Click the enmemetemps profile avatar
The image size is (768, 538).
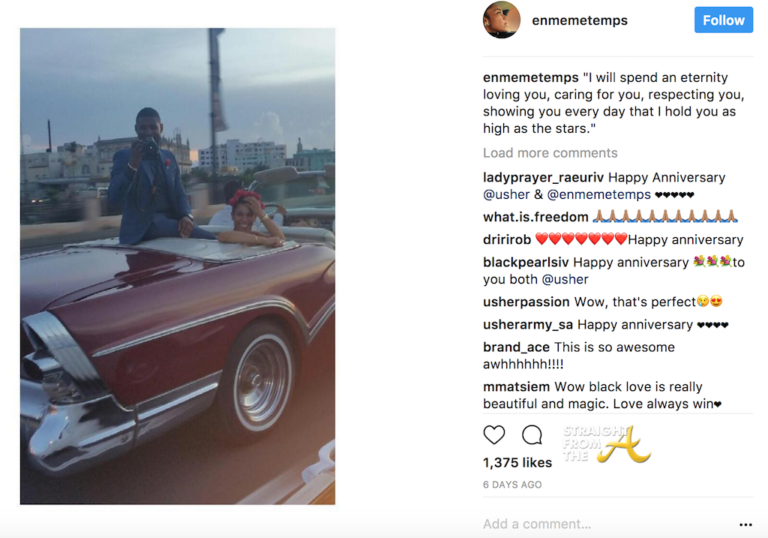pyautogui.click(x=502, y=20)
